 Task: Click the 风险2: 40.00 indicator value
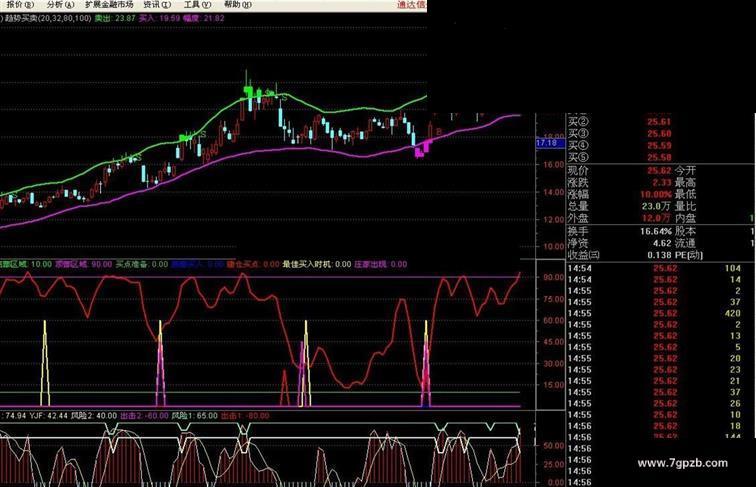(x=94, y=416)
